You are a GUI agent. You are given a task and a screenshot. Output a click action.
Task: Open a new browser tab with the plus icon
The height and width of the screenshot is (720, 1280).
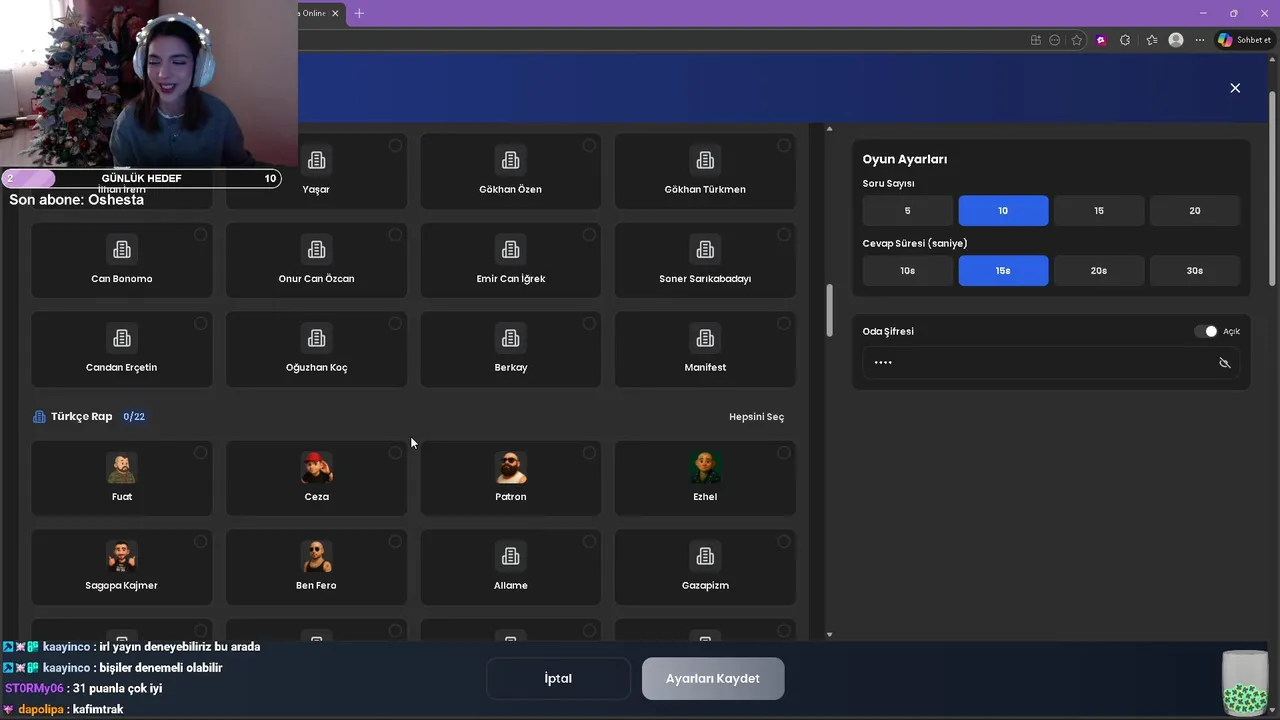point(359,13)
